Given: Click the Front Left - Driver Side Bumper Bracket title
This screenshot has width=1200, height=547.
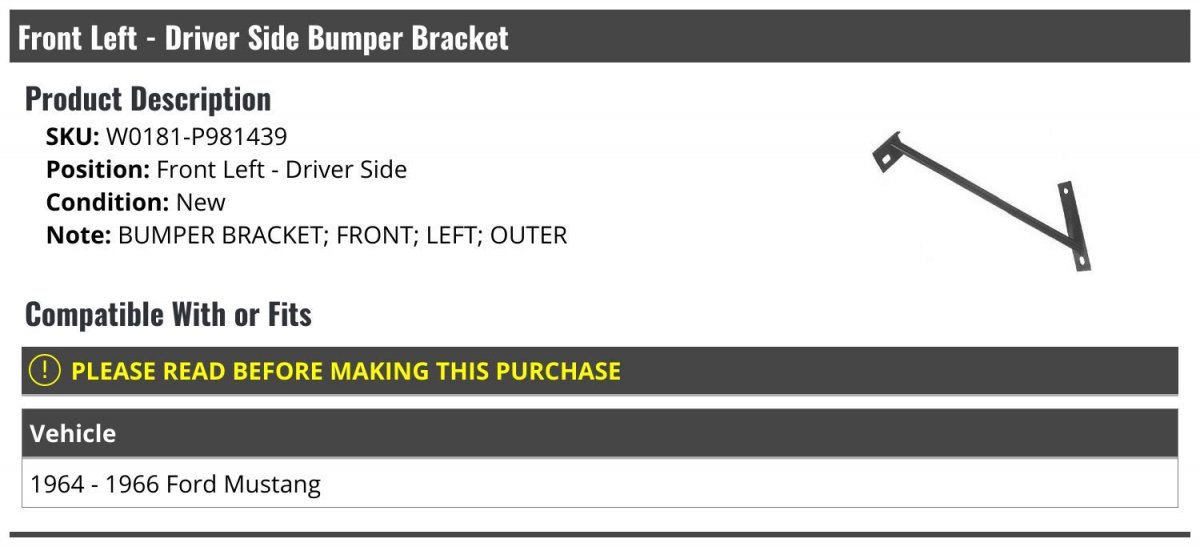Looking at the screenshot, I should (264, 38).
